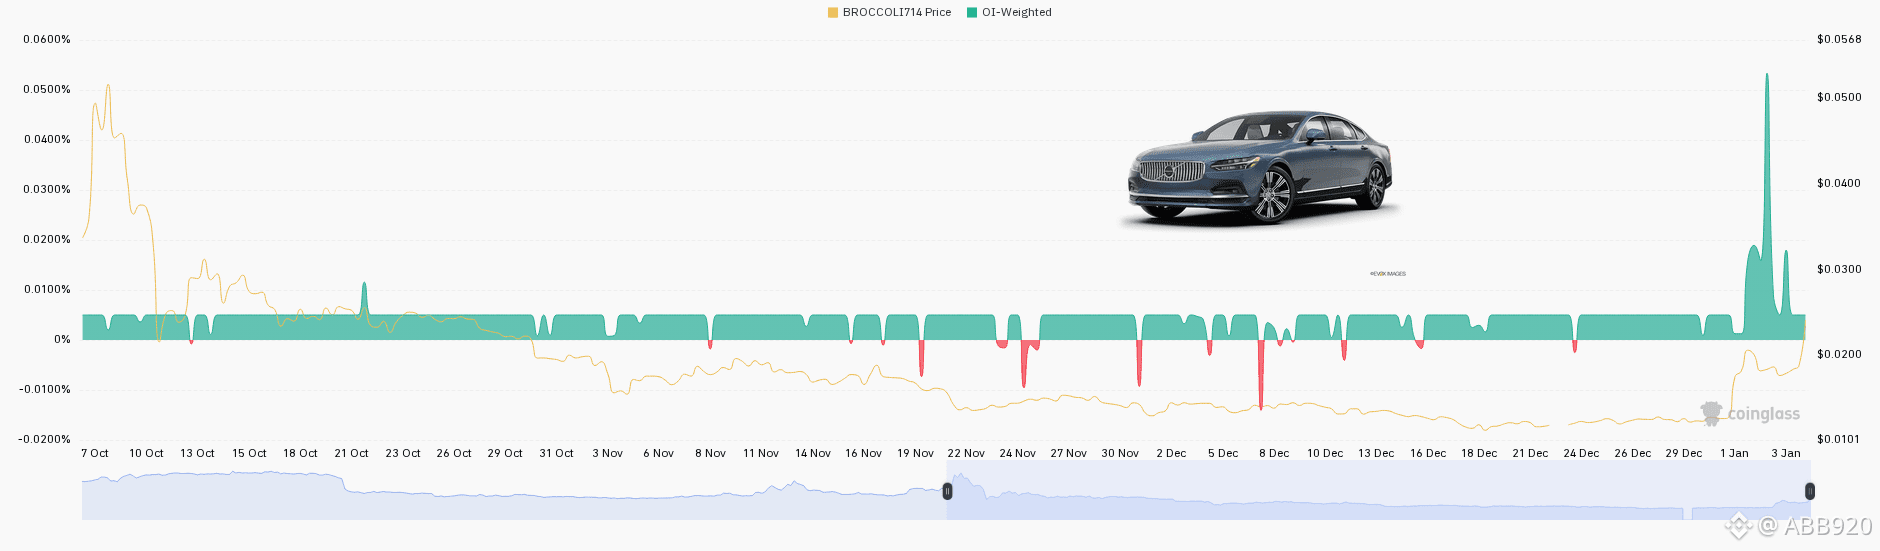Image resolution: width=1880 pixels, height=551 pixels.
Task: Click the 1 Jan date axis label
Action: (1734, 453)
